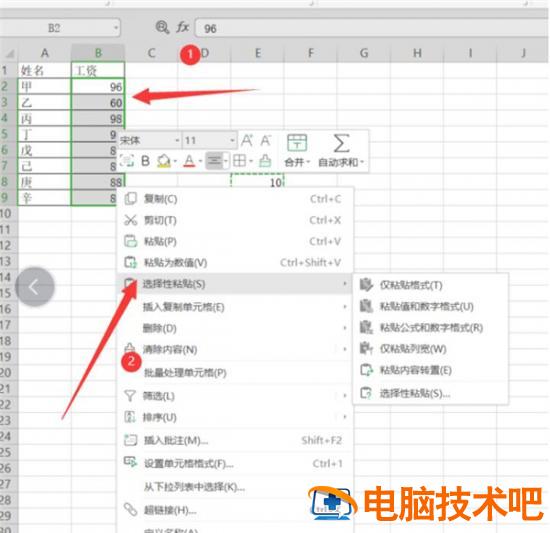Click cell A2 containing 甲
The image size is (550, 533).
pyautogui.click(x=45, y=86)
